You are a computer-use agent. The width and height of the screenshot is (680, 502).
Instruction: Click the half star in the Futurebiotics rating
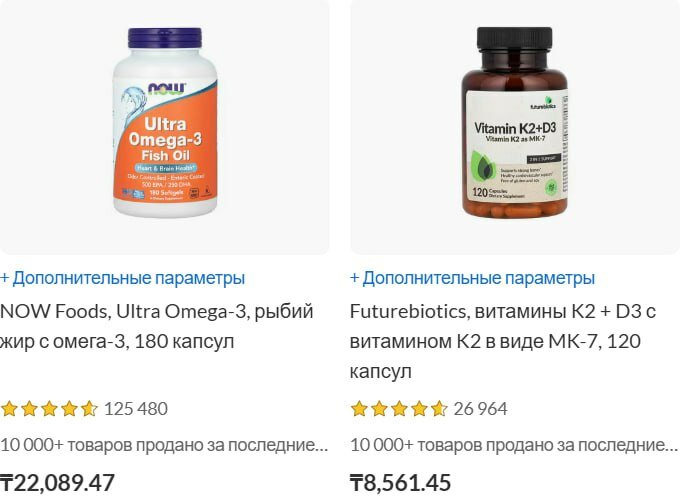439,409
